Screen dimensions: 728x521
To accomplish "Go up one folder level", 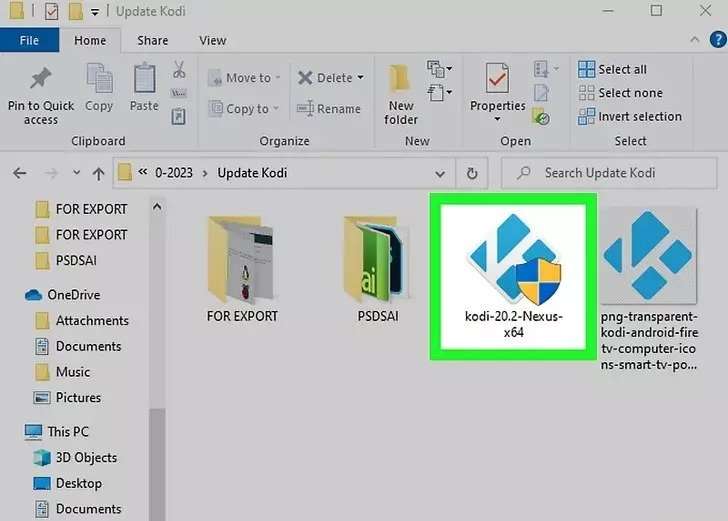I will [98, 174].
